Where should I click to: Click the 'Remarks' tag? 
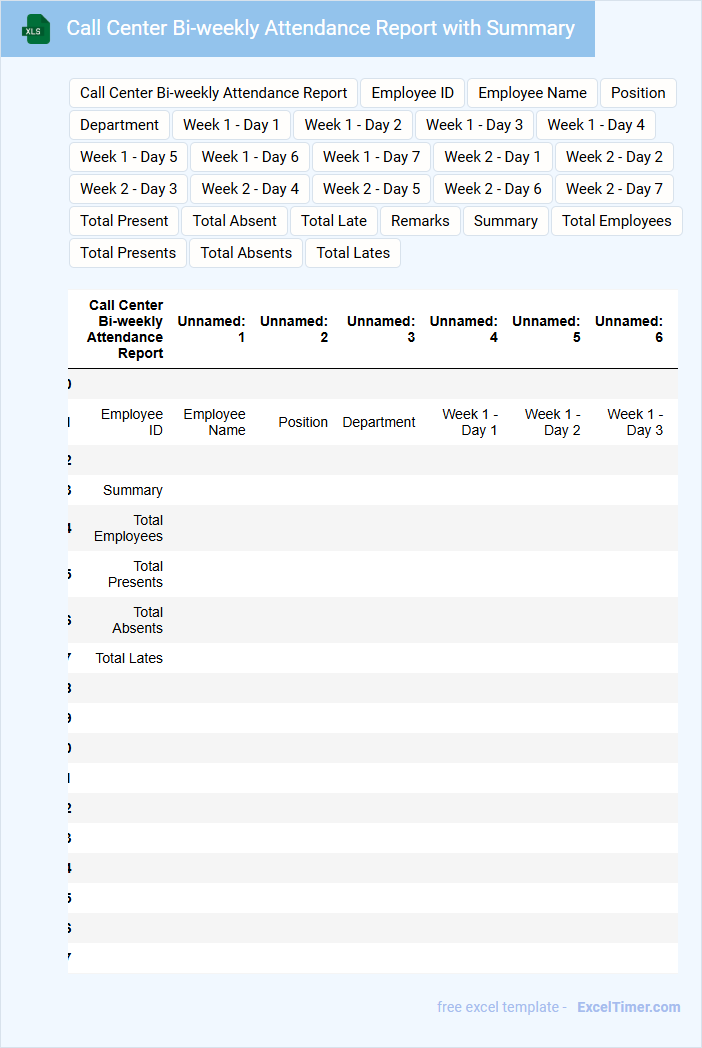420,221
